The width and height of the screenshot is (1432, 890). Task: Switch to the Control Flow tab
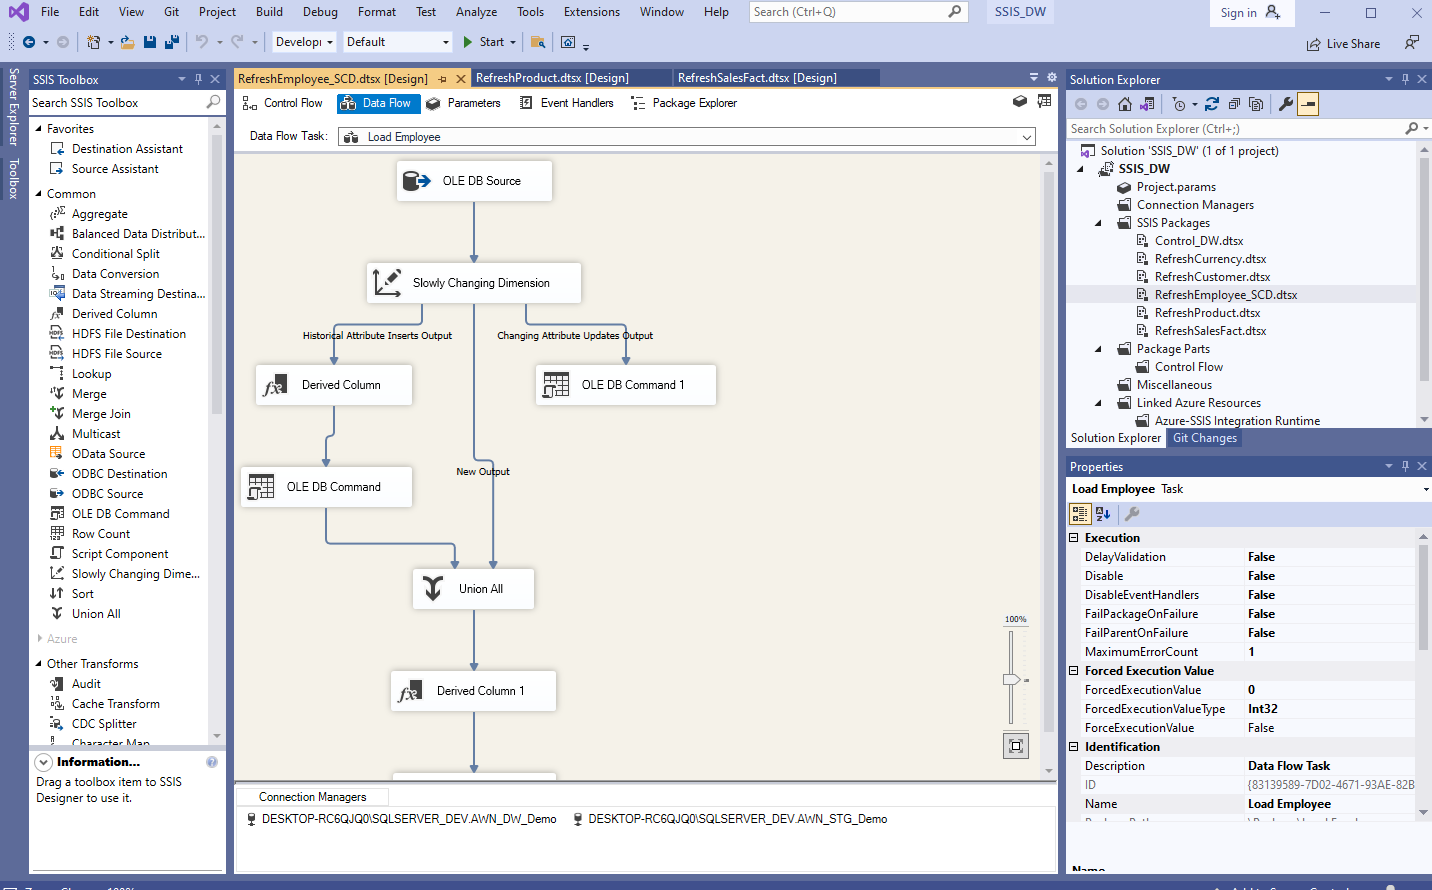[x=283, y=102]
